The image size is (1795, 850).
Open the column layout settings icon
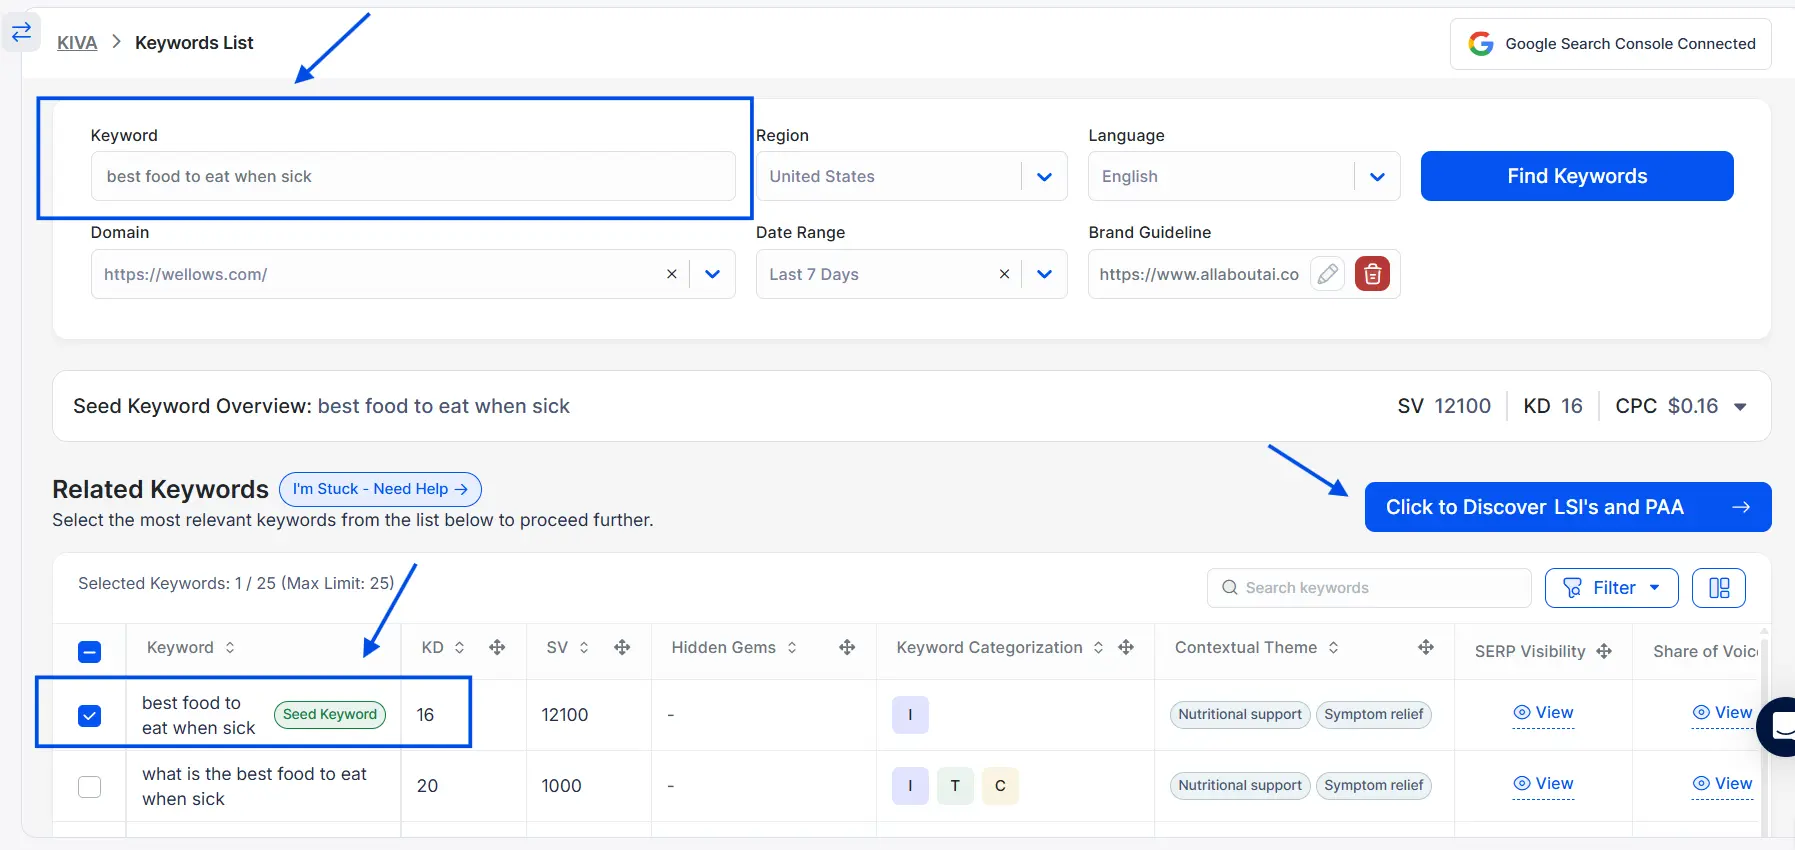(1718, 588)
